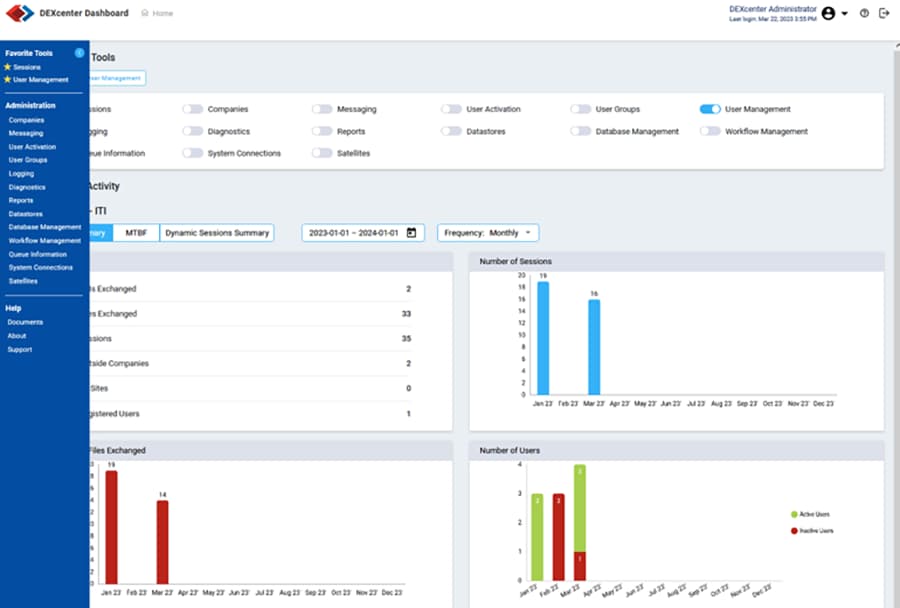The image size is (900, 608).
Task: Open About under Help
Action: coord(17,336)
